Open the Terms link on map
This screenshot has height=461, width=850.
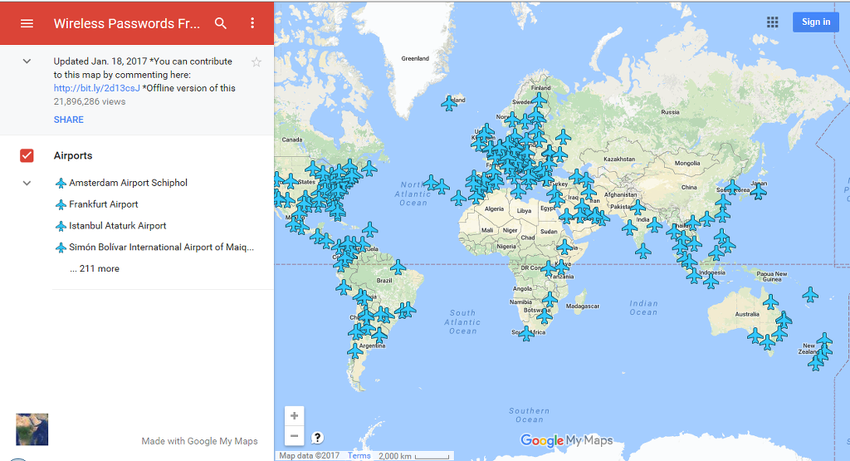click(359, 456)
